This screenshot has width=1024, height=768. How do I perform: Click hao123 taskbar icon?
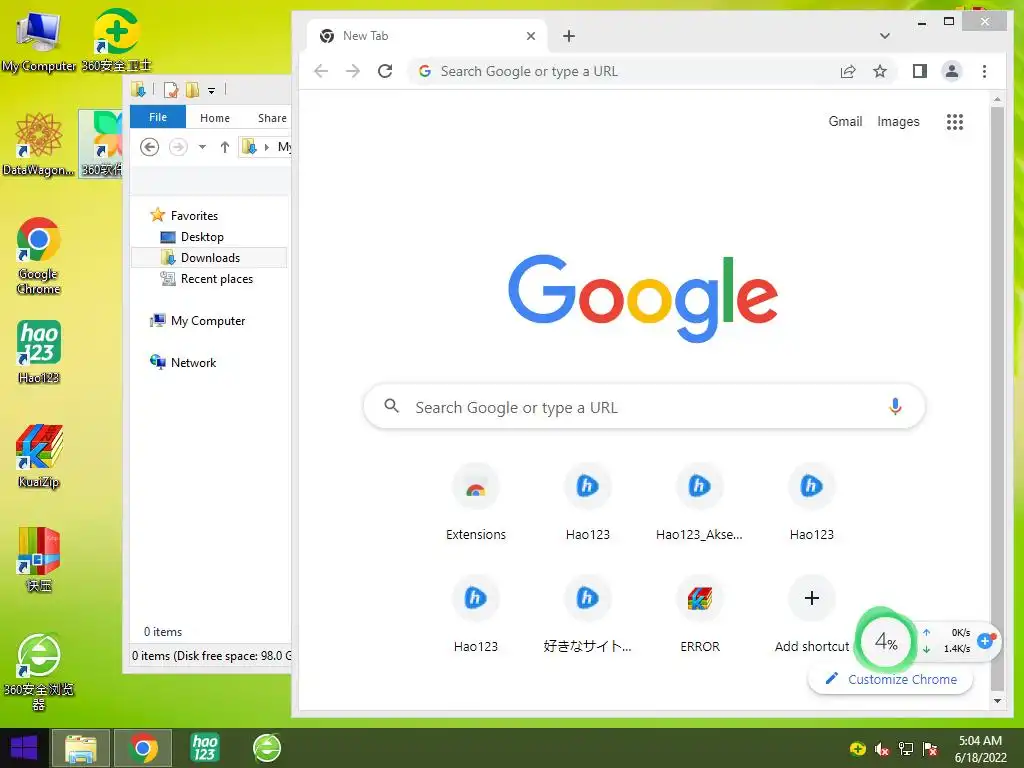coord(204,748)
